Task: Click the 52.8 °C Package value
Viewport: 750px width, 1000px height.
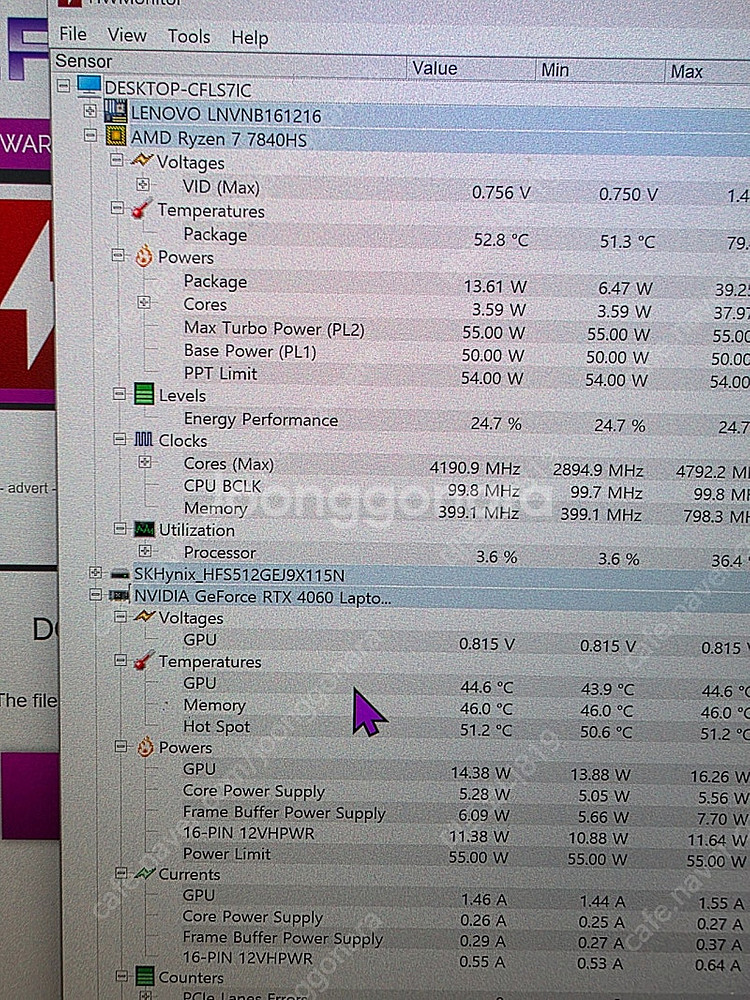Action: pyautogui.click(x=501, y=240)
